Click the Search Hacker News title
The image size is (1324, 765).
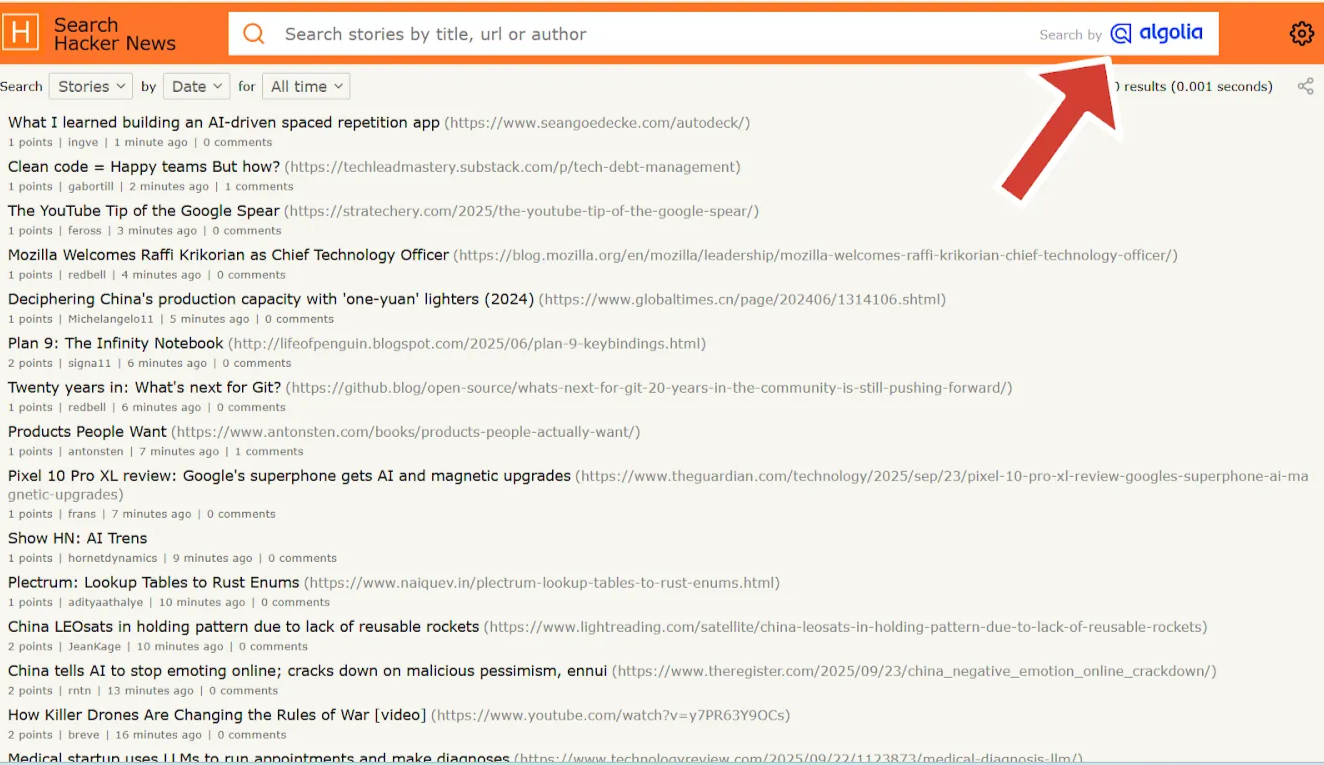click(114, 34)
